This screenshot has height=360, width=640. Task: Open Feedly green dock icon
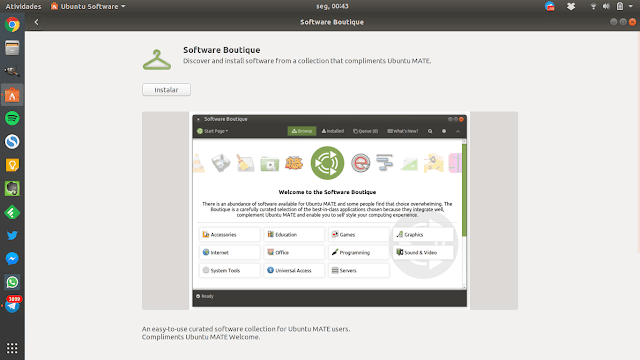click(12, 212)
